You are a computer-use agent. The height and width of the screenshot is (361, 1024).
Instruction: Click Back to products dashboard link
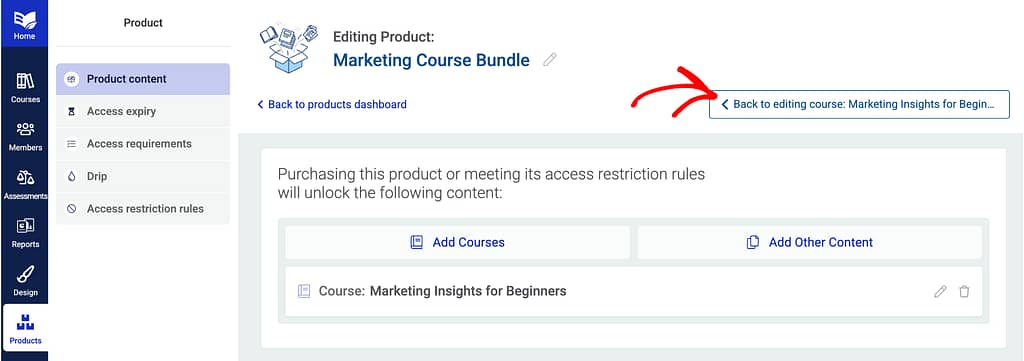332,104
